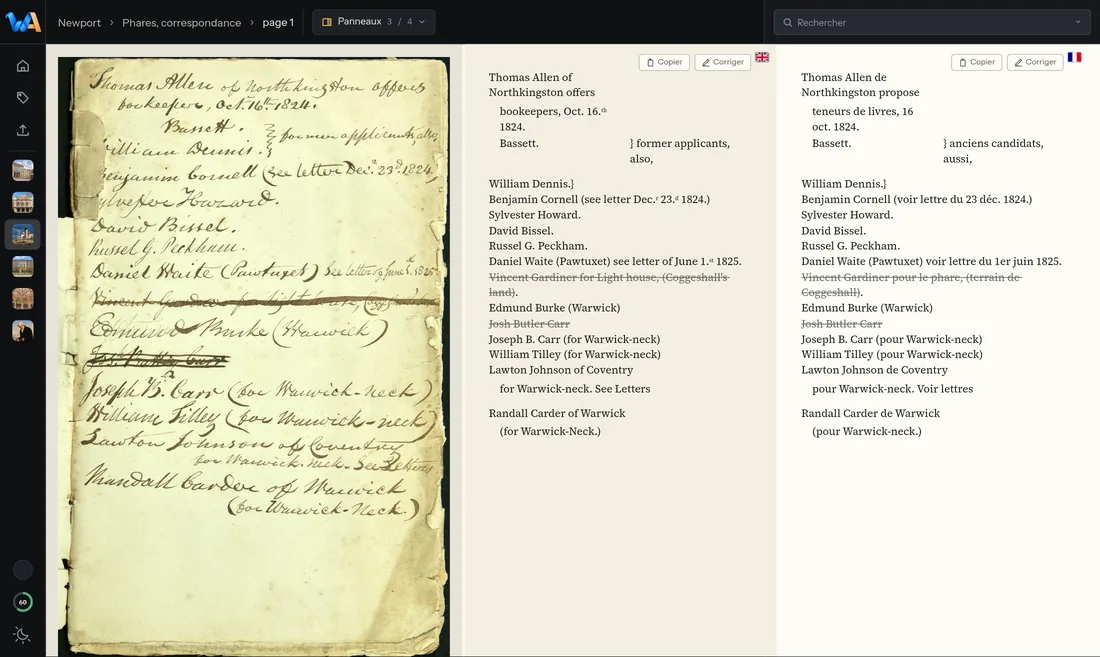The image size is (1100, 657).
Task: Click struck-through 'Josh Butler Carr' in English panel
Action: (x=529, y=324)
